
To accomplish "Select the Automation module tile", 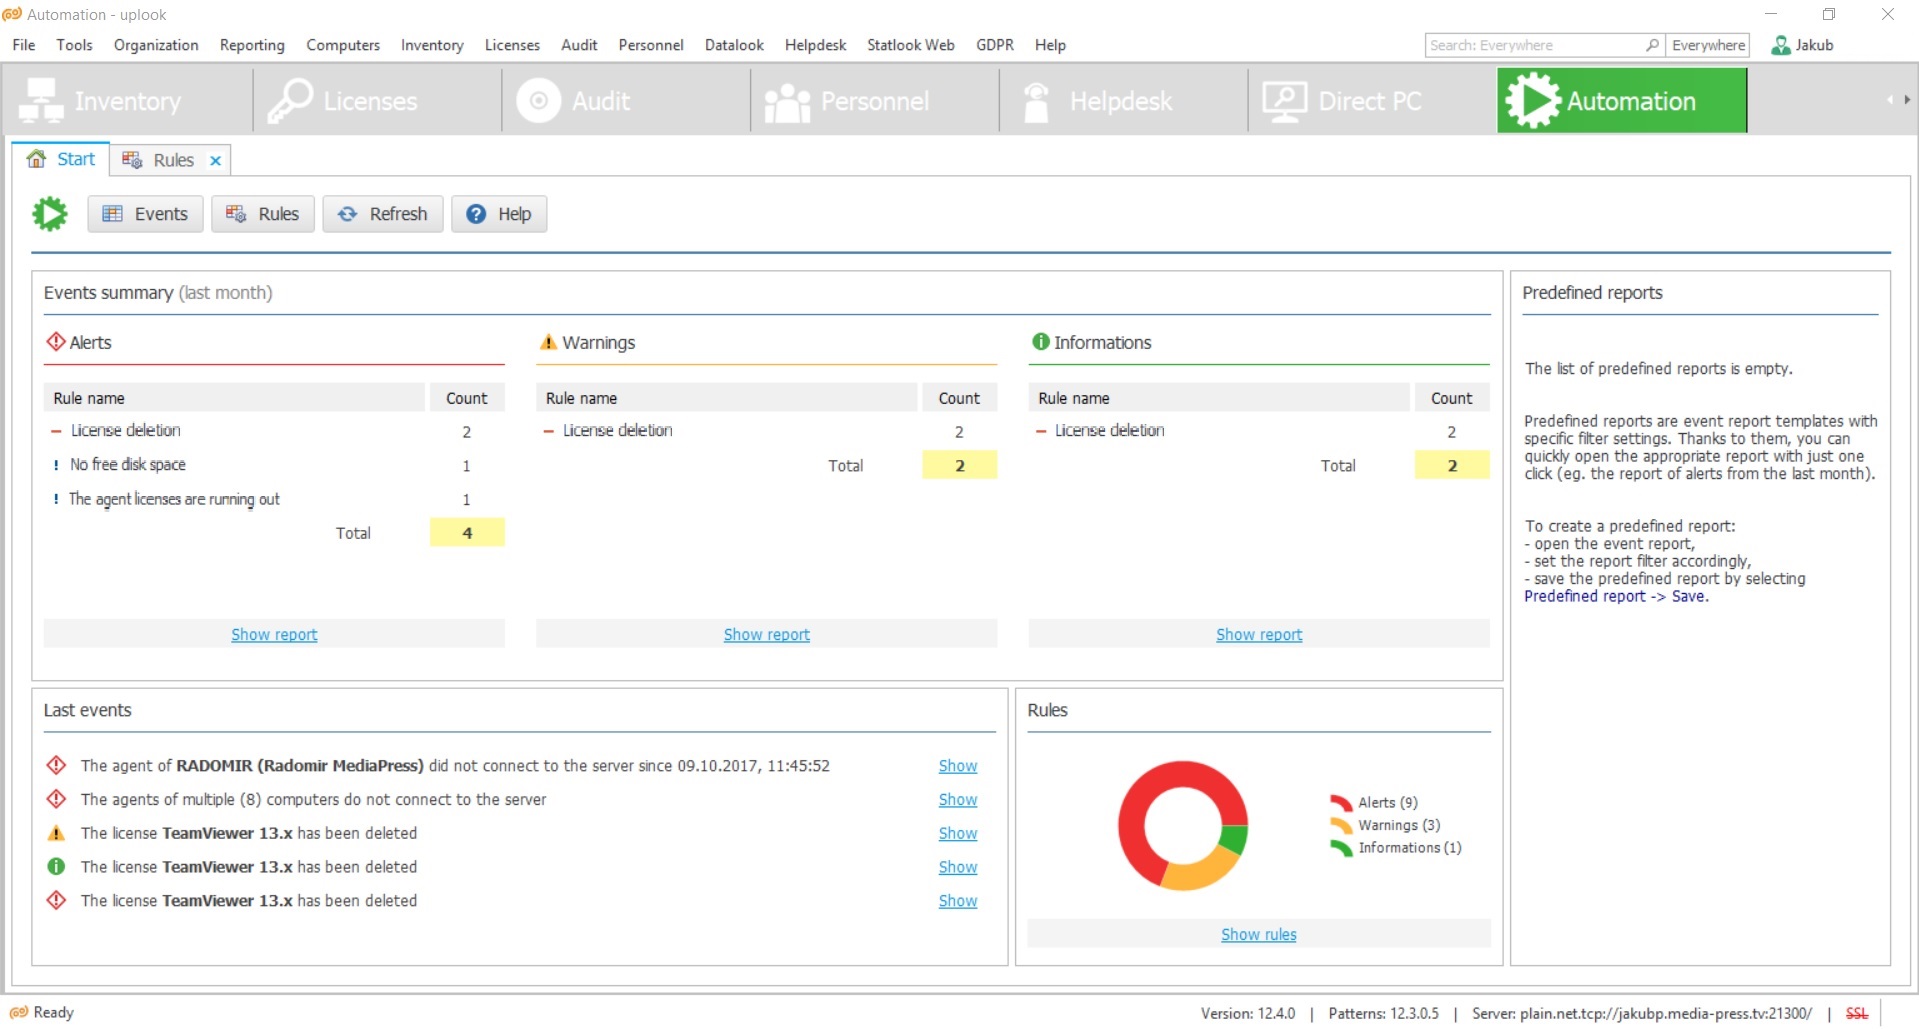I will 1622,101.
